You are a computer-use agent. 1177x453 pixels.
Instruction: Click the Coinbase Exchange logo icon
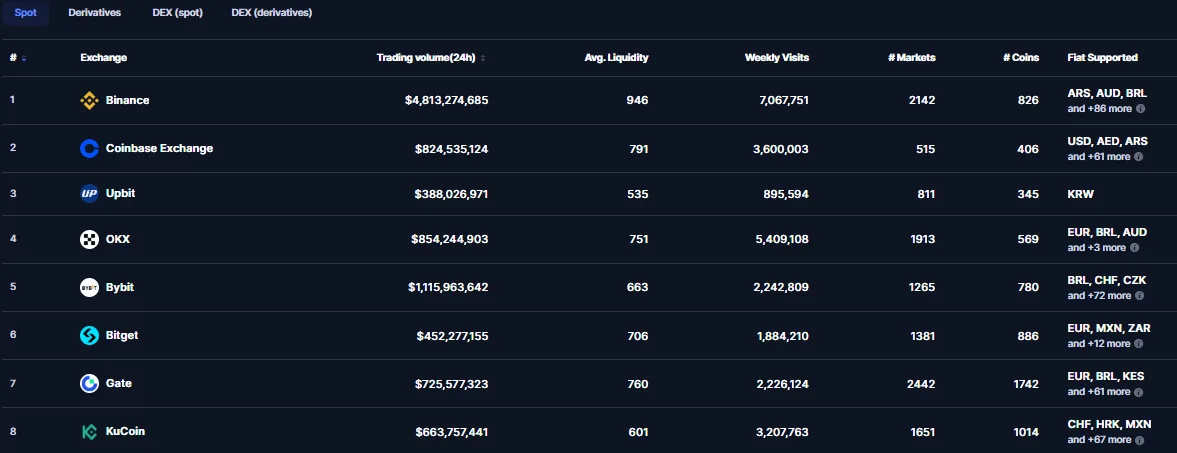[89, 149]
